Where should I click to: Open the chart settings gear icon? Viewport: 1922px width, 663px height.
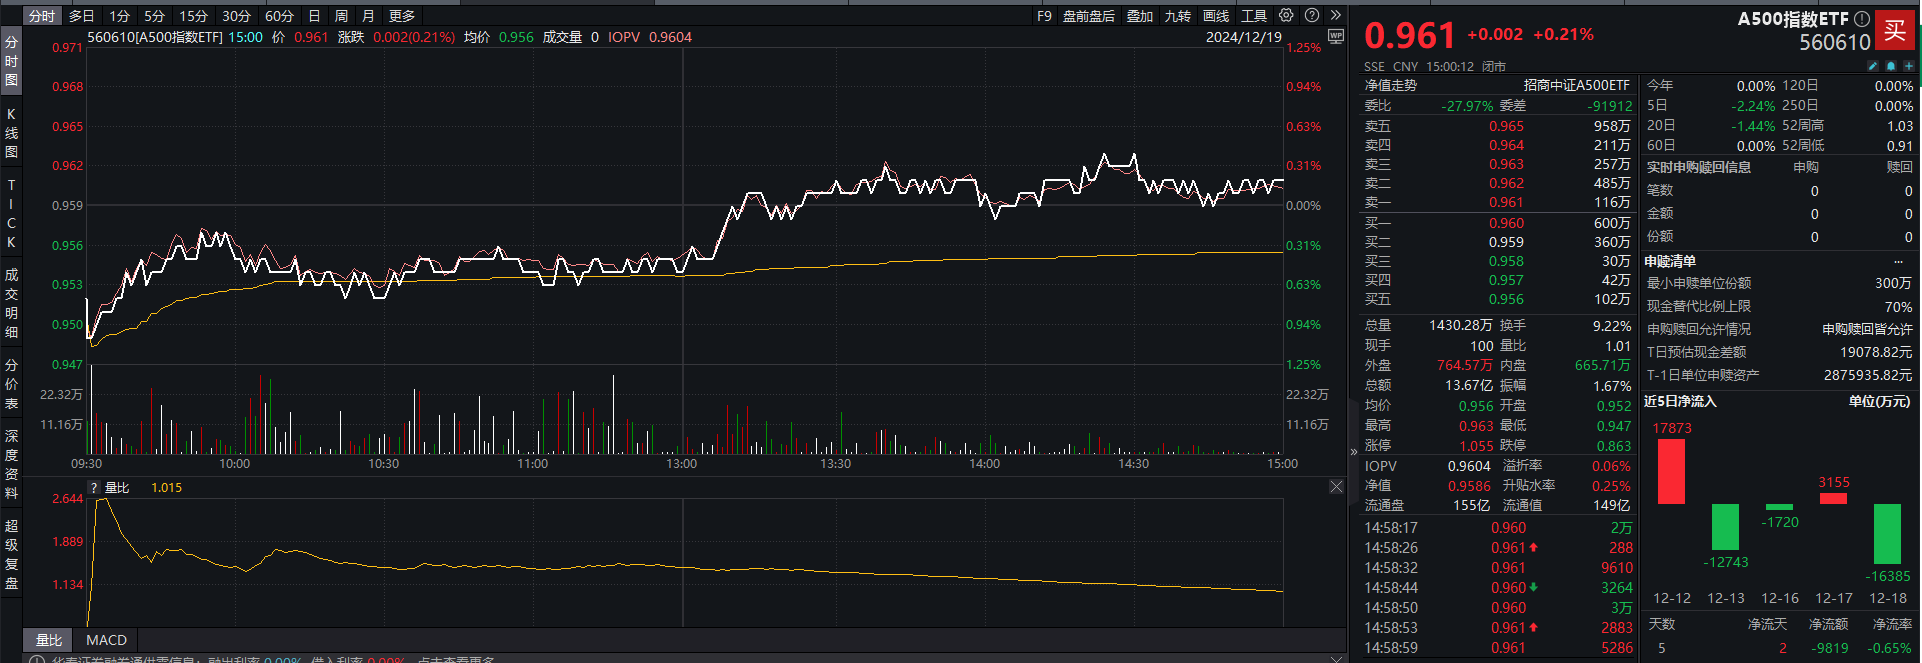1286,15
